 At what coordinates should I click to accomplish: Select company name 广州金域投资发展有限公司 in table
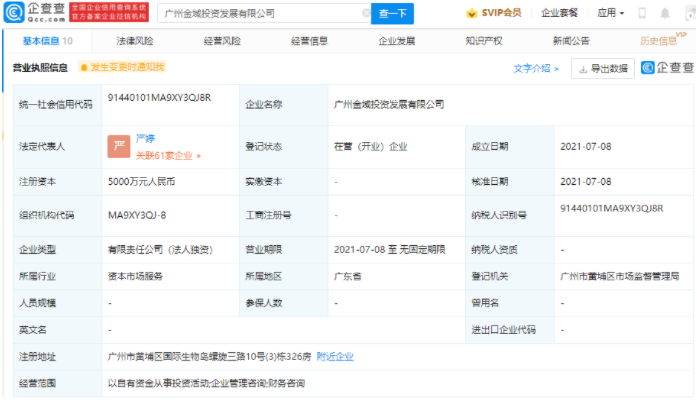(389, 105)
